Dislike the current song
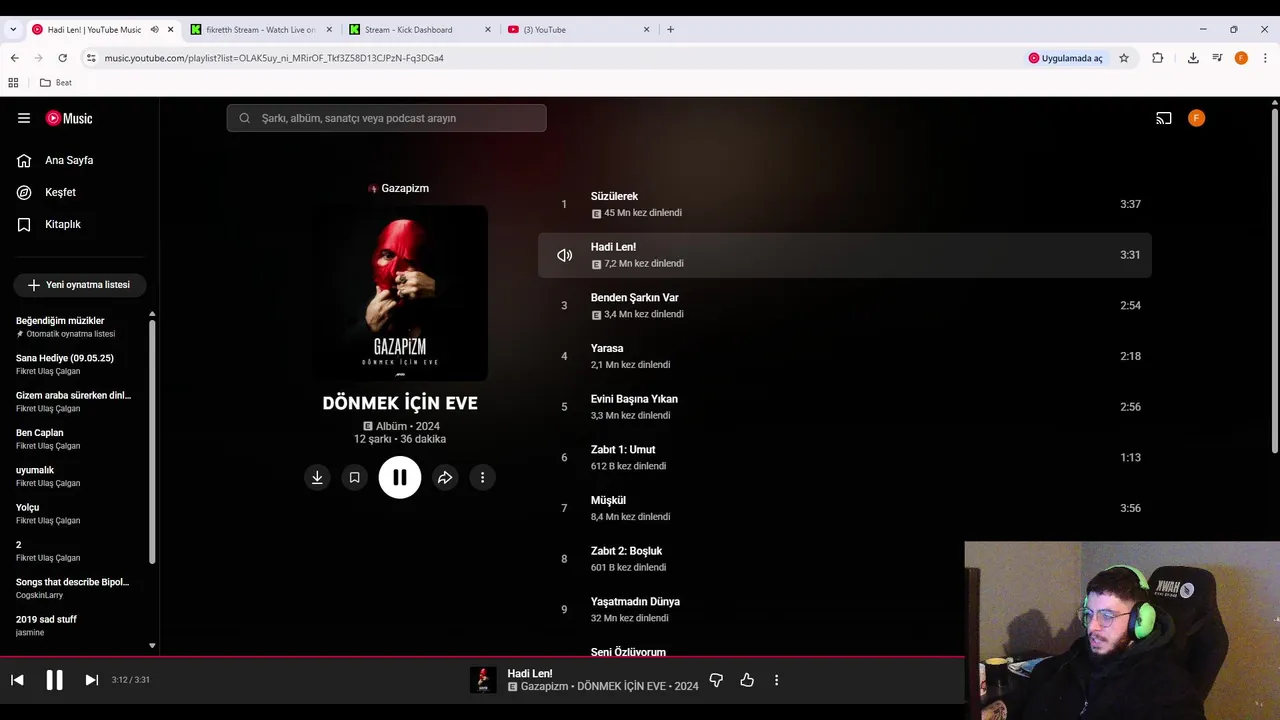Image resolution: width=1280 pixels, height=720 pixels. click(716, 680)
